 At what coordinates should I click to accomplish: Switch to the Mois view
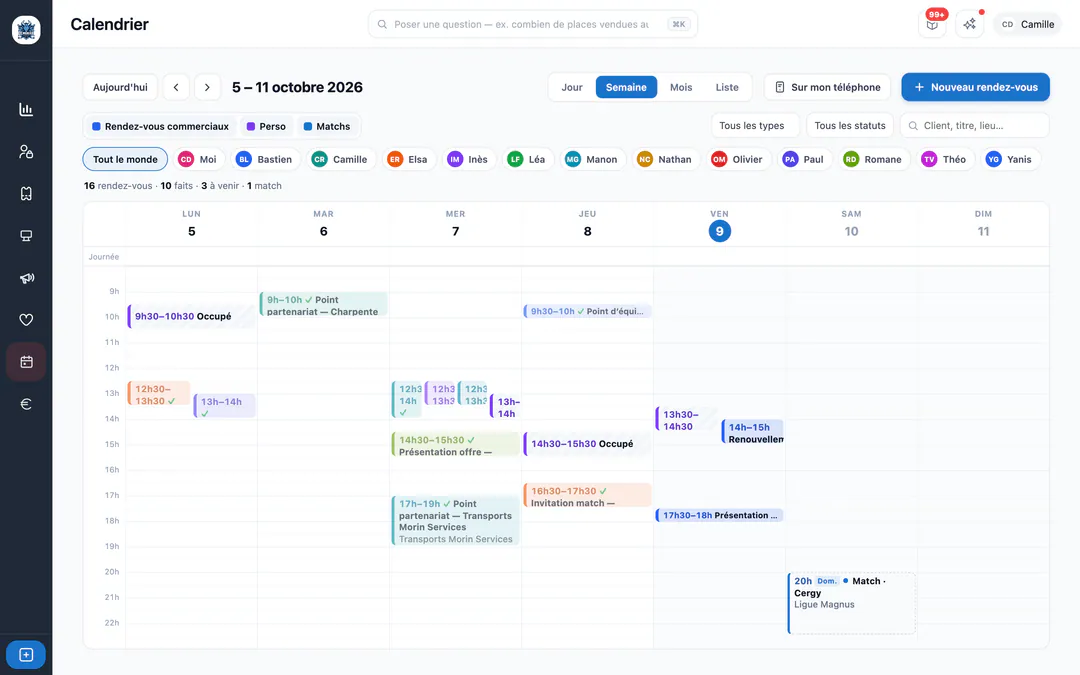[681, 87]
